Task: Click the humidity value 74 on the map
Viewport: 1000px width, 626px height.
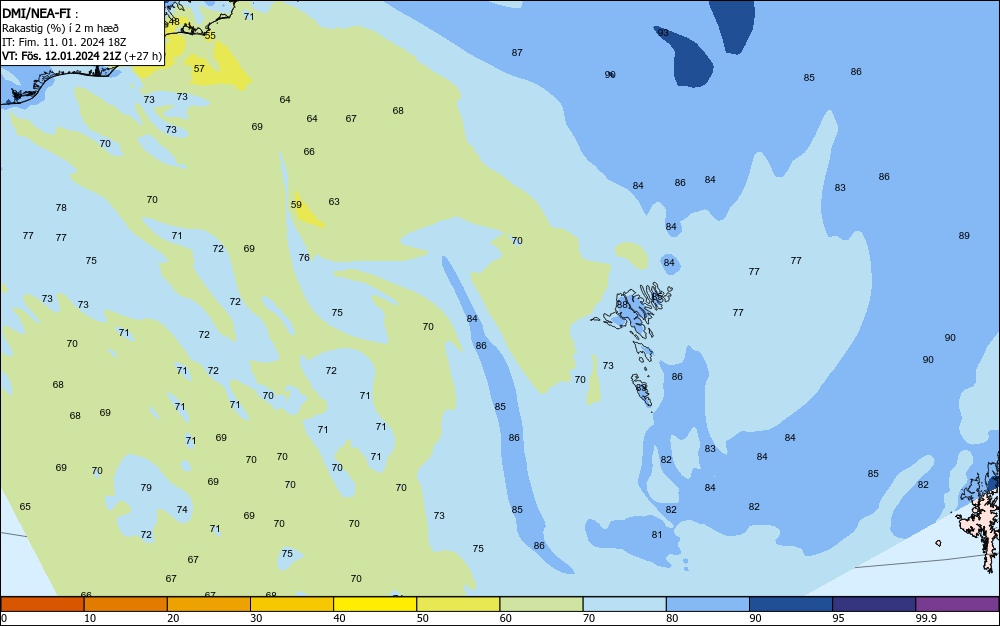Action: coord(182,509)
